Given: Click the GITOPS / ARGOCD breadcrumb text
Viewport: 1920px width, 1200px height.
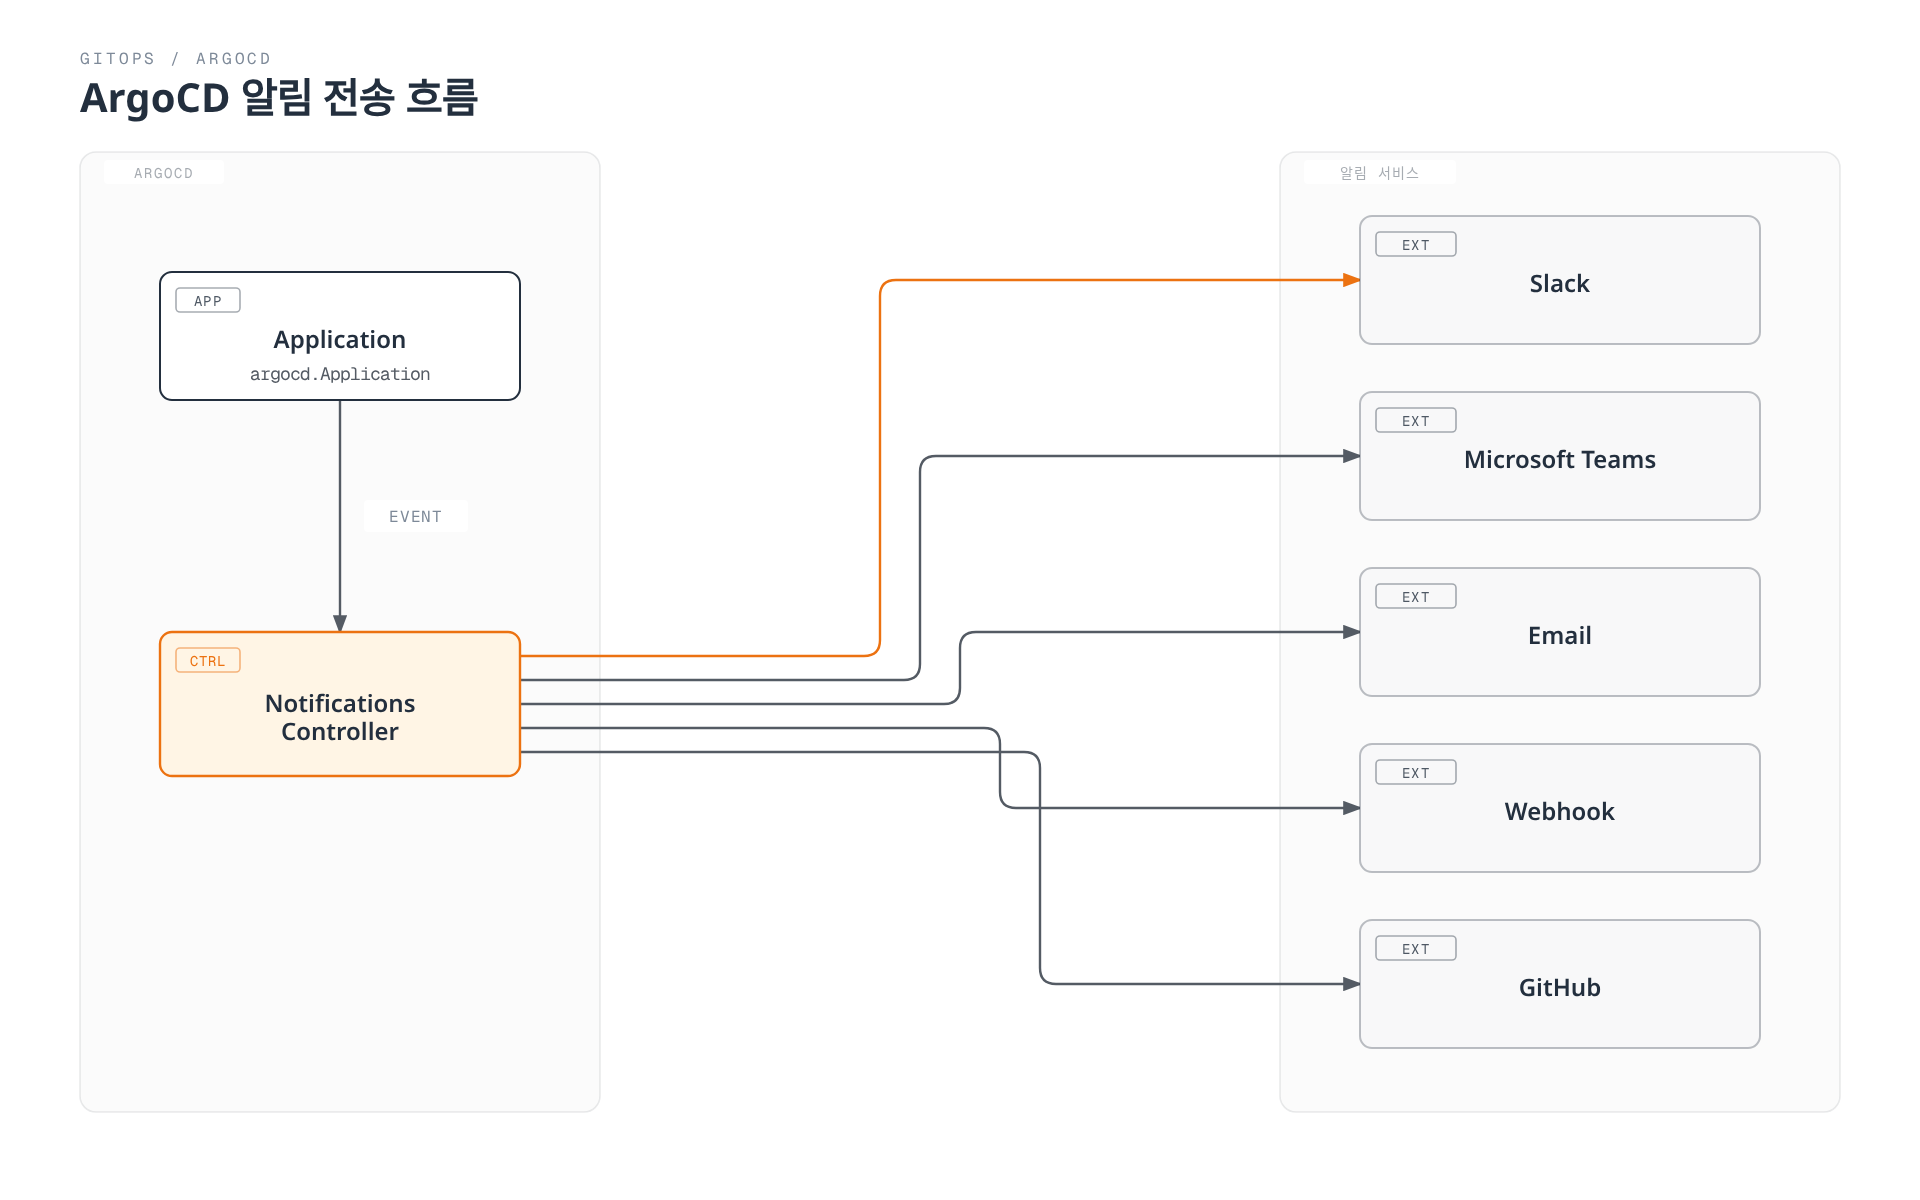Looking at the screenshot, I should pyautogui.click(x=176, y=58).
